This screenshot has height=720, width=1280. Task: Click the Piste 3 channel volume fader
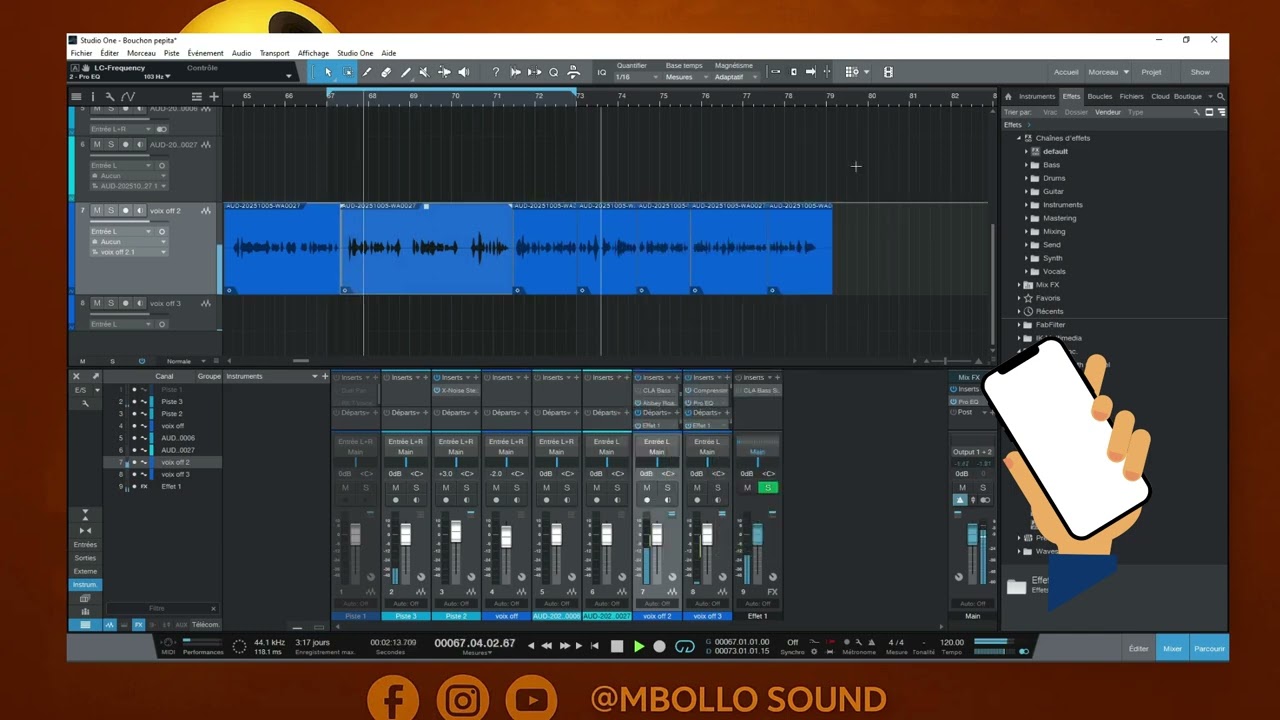[x=406, y=536]
